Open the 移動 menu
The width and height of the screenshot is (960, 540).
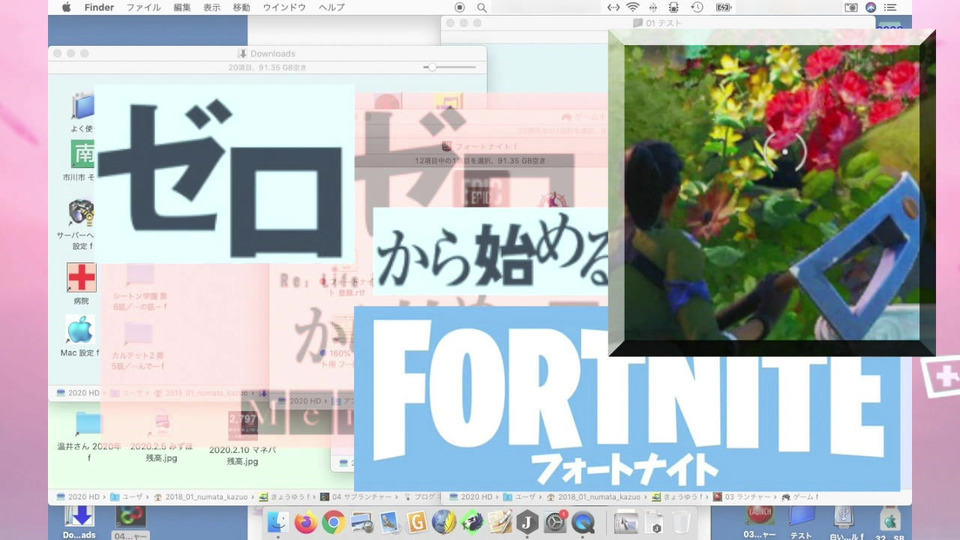pyautogui.click(x=241, y=7)
